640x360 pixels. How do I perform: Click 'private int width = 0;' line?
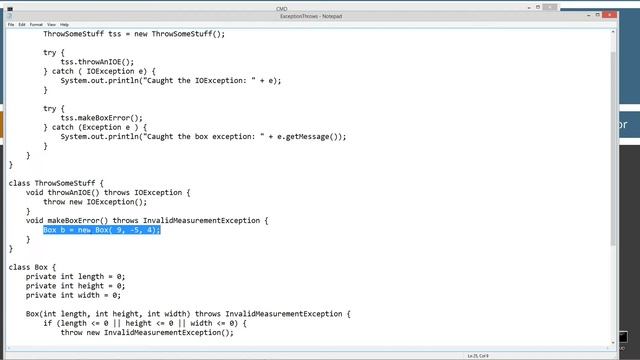coord(73,295)
